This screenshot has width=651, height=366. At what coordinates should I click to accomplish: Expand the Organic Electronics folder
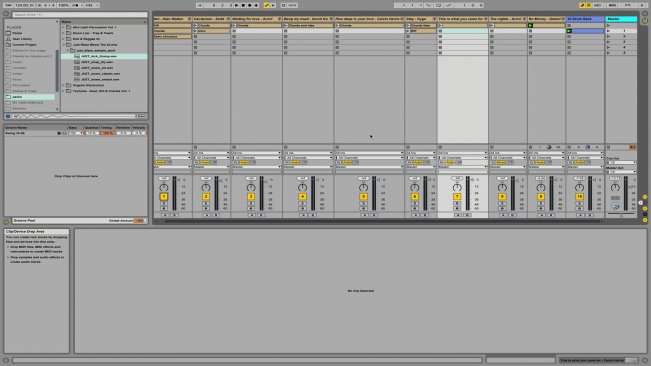pyautogui.click(x=64, y=85)
